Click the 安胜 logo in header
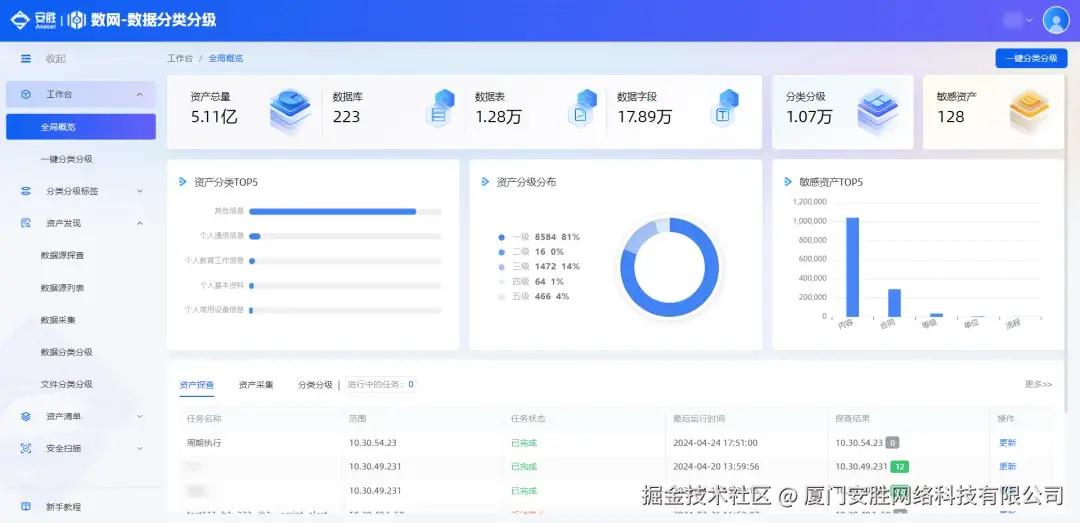This screenshot has width=1080, height=523. point(32,20)
